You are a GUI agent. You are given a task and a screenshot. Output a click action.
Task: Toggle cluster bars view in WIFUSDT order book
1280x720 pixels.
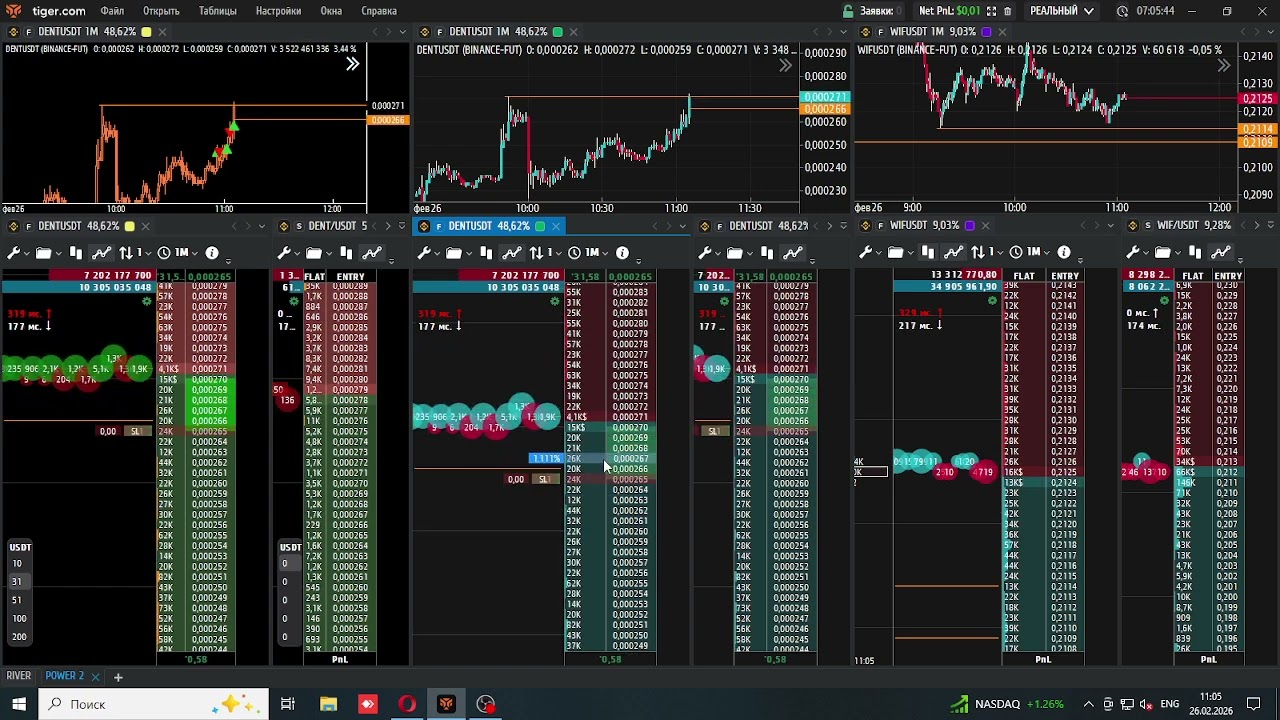click(x=927, y=253)
